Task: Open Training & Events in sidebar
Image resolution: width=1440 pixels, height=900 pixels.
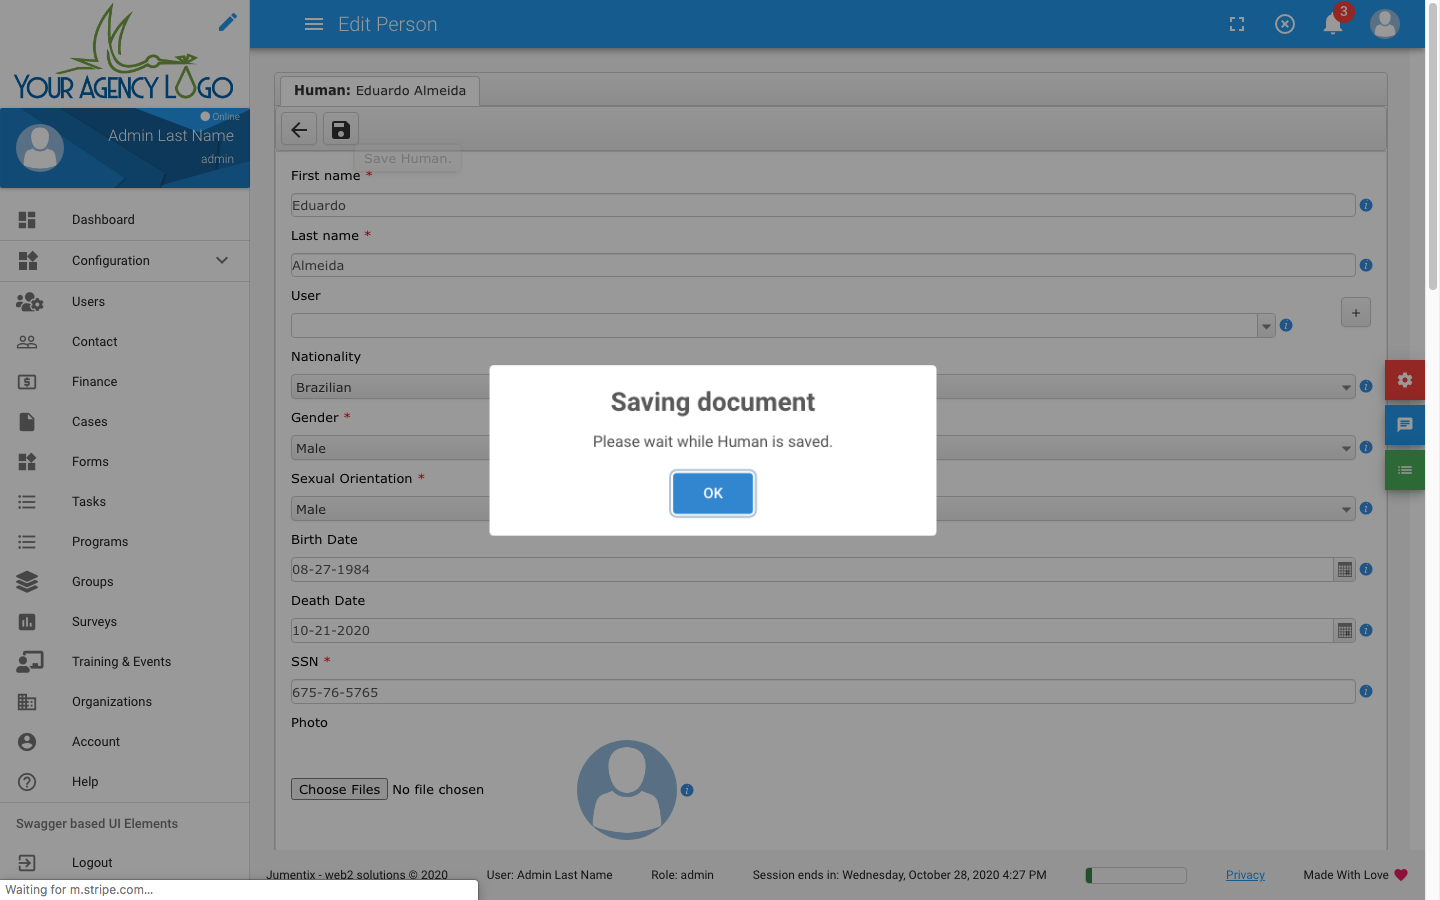Action: (x=125, y=662)
